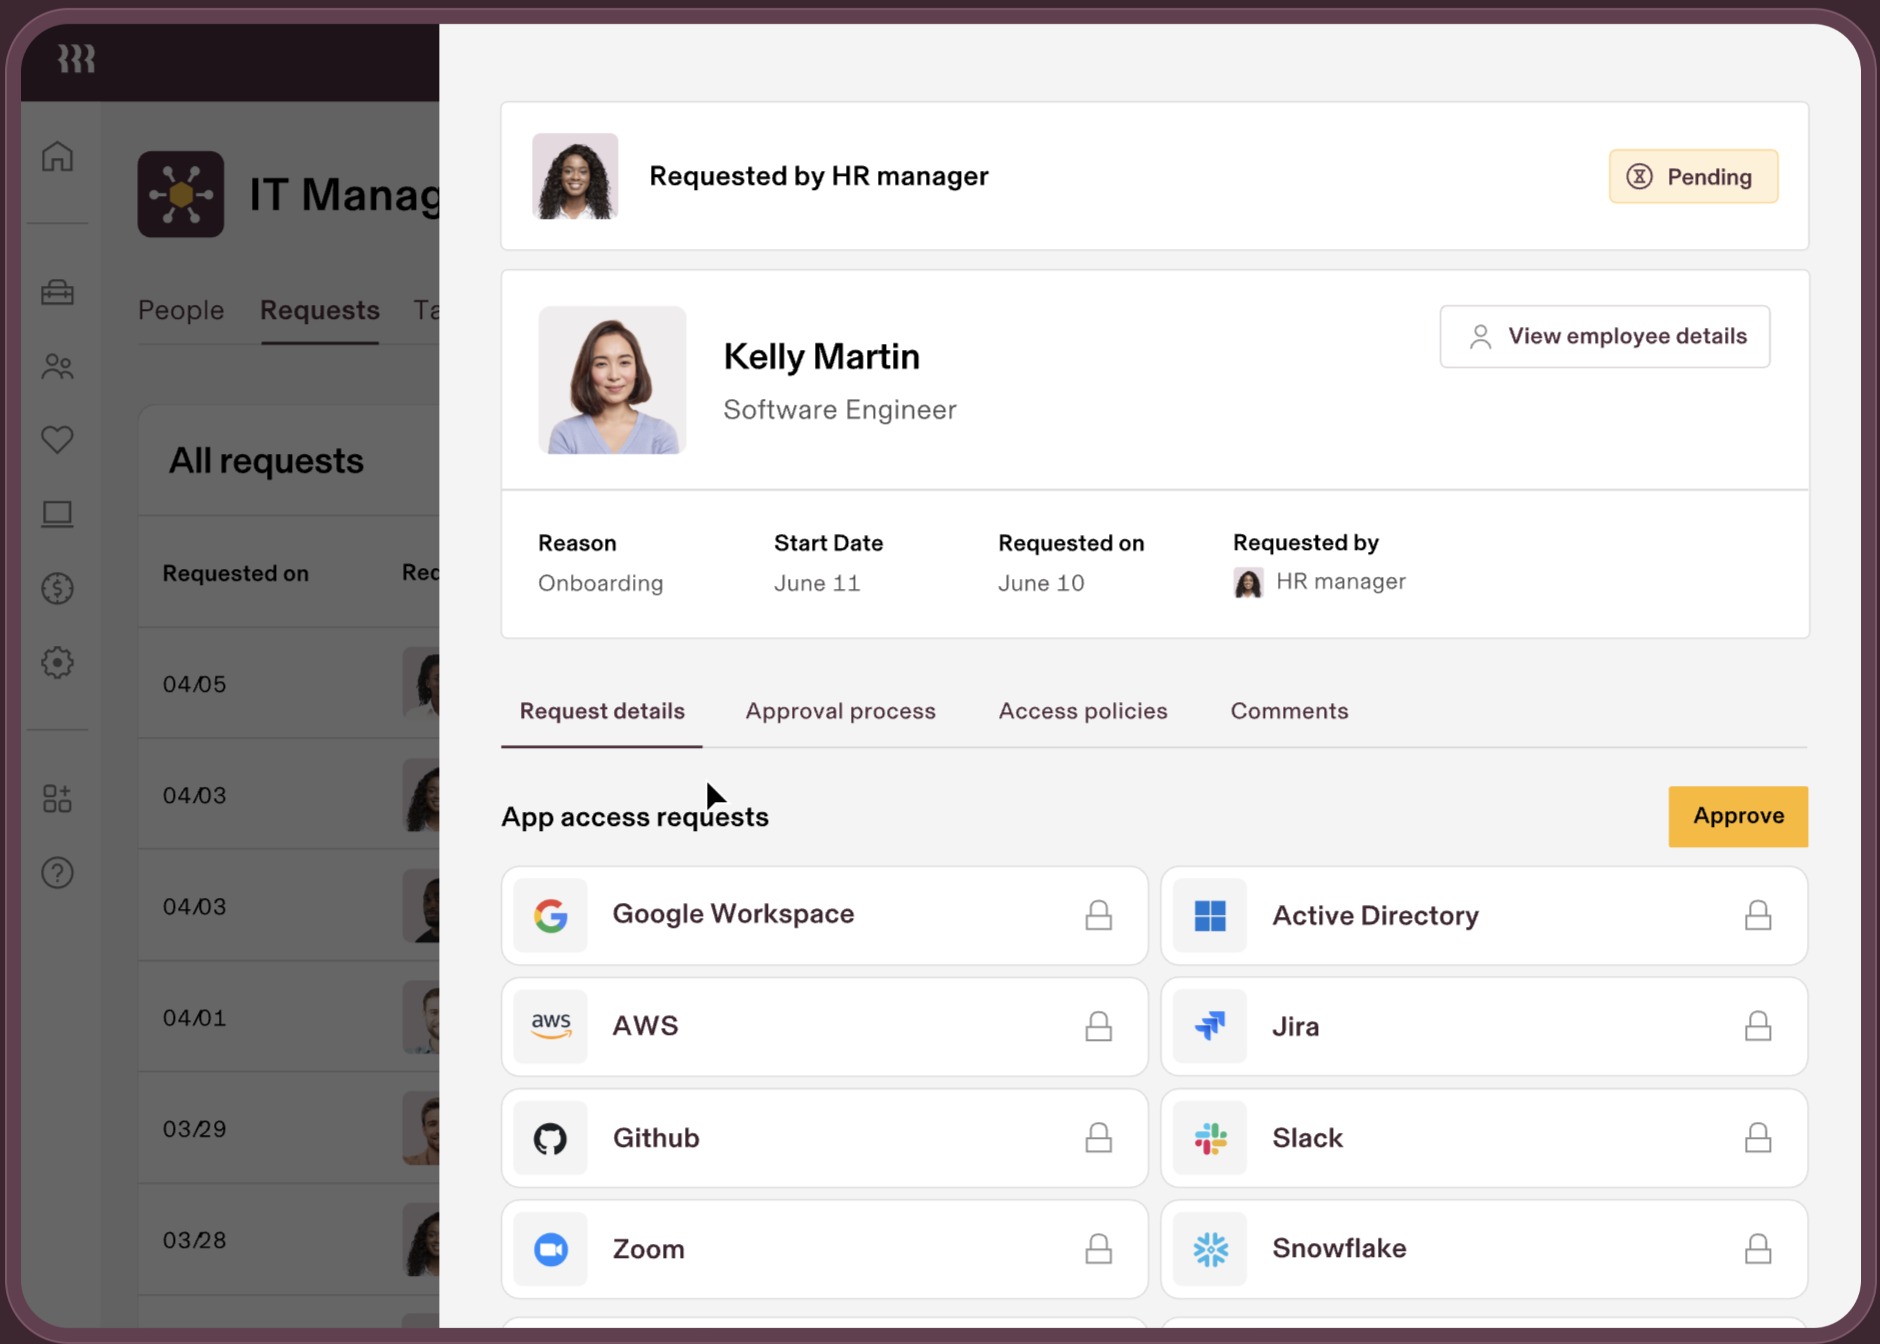Image resolution: width=1880 pixels, height=1344 pixels.
Task: Open the help question mark icon
Action: pos(57,873)
